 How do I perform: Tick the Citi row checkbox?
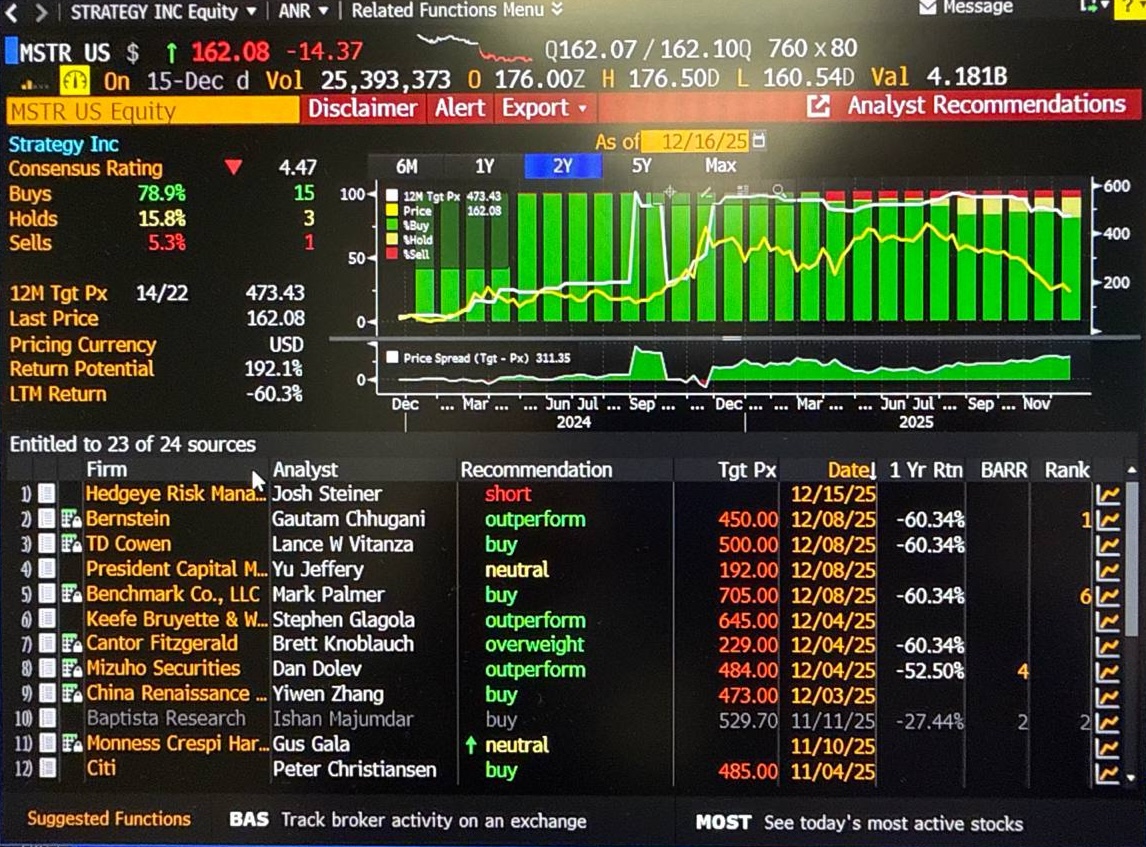47,768
